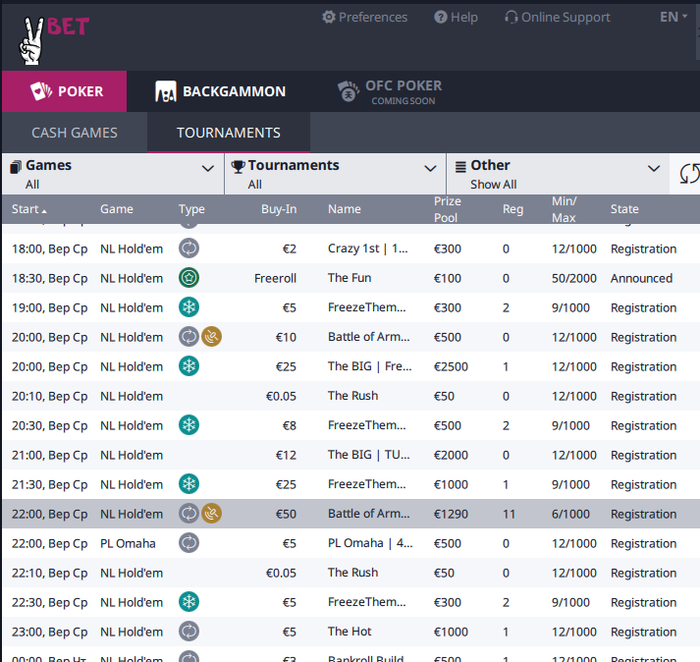Screen dimensions: 700x662
Task: Click rebuy icon in The Hot row
Action: pos(189,631)
